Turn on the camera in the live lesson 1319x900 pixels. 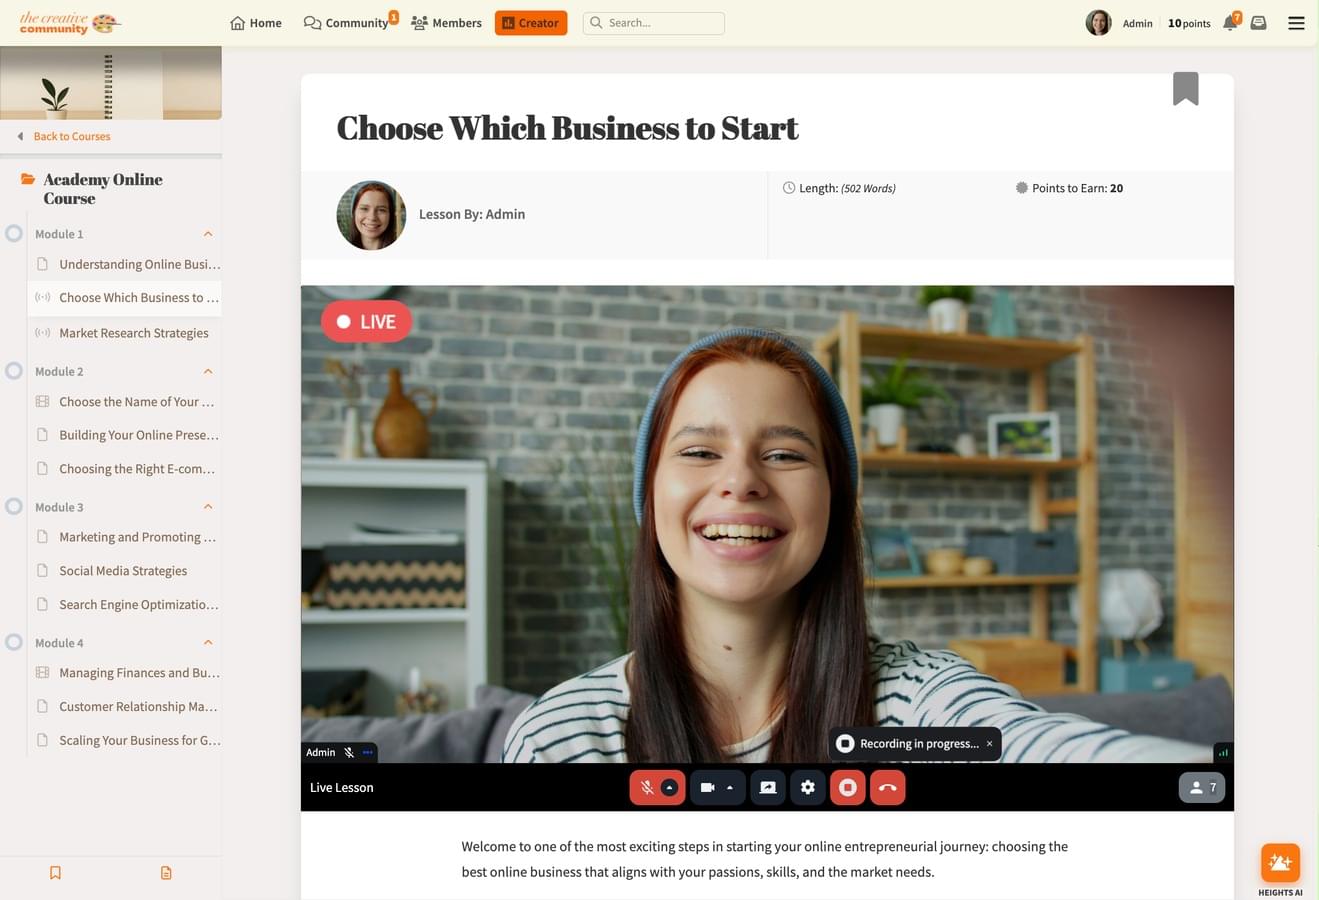coord(707,787)
